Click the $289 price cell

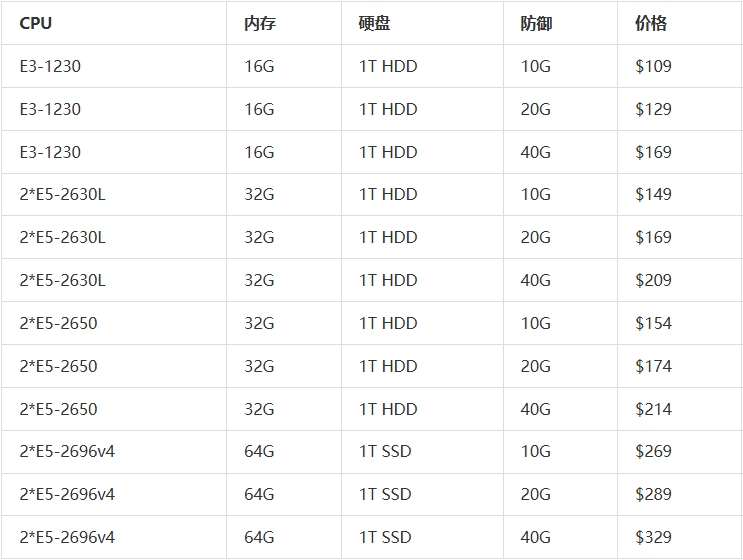coord(653,494)
